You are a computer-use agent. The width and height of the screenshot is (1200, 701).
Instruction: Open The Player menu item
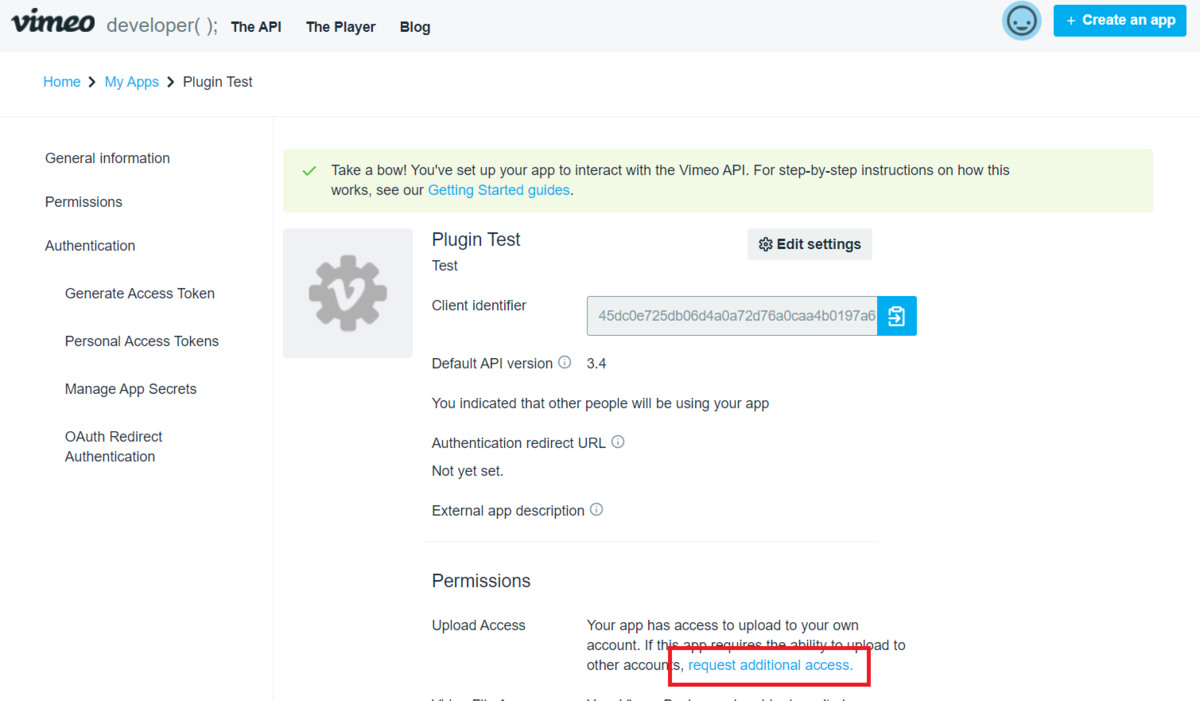[341, 27]
